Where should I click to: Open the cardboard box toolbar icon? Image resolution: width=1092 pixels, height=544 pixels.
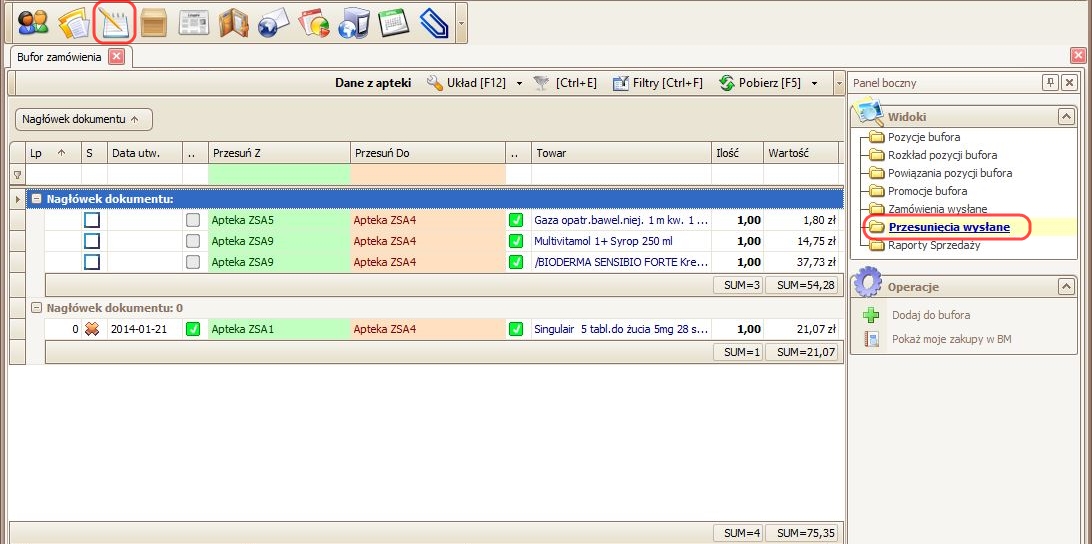[x=154, y=22]
